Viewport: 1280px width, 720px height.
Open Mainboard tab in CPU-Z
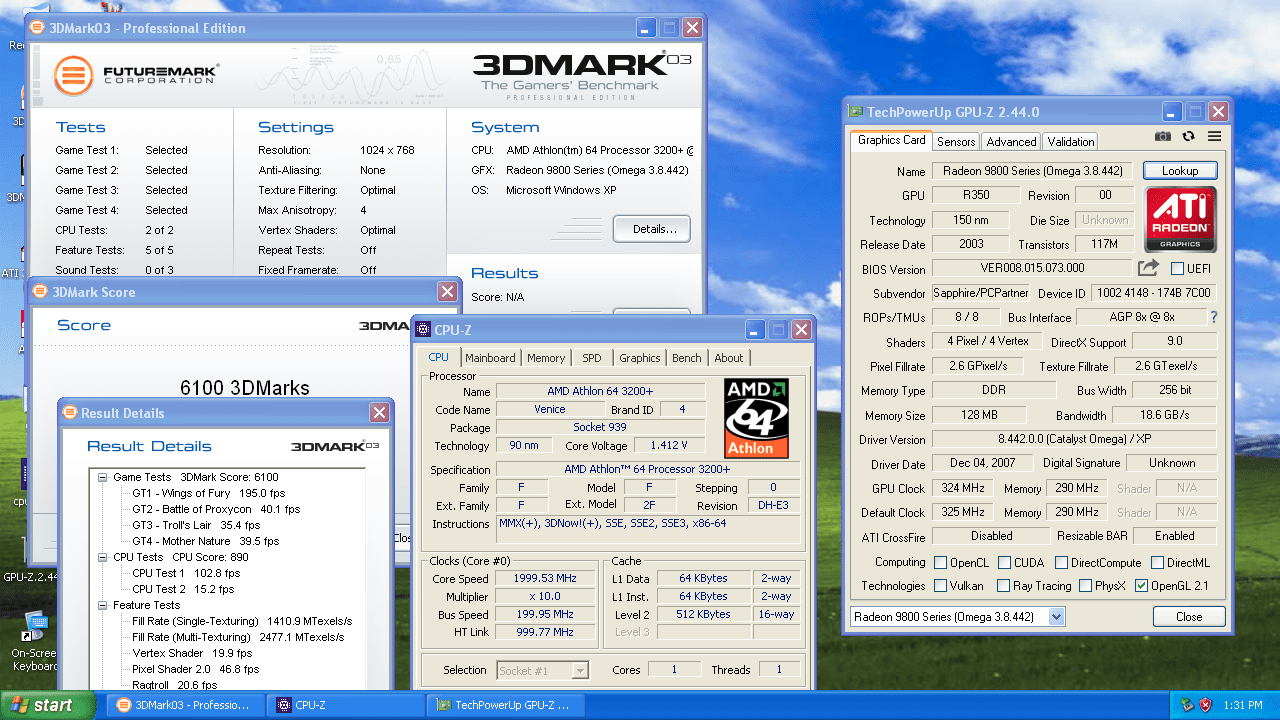pyautogui.click(x=490, y=358)
